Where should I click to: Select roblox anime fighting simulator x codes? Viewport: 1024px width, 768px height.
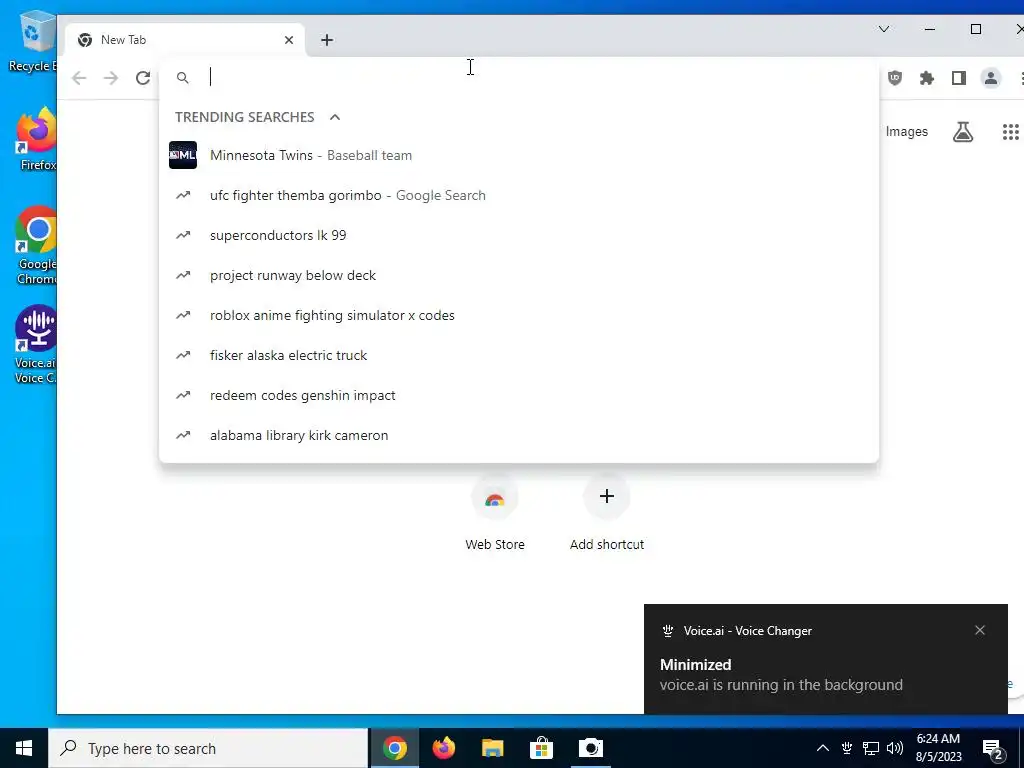519,315
